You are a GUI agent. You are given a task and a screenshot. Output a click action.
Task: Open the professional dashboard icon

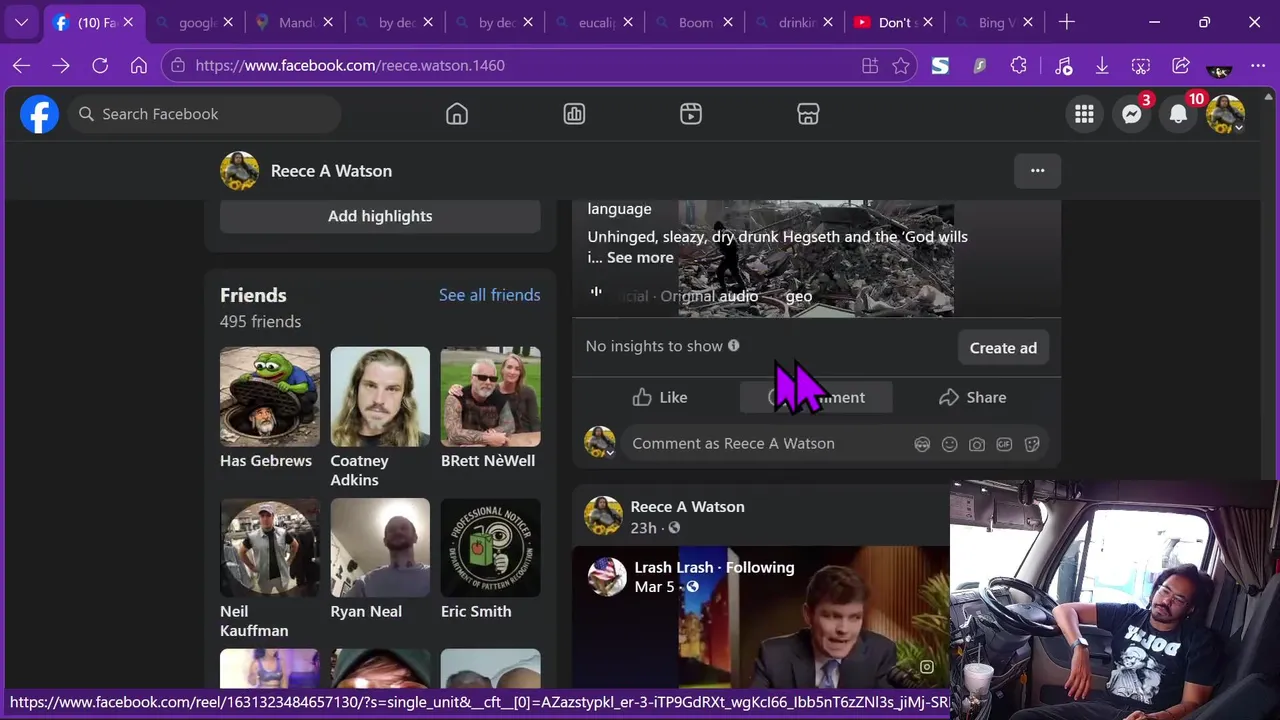574,114
